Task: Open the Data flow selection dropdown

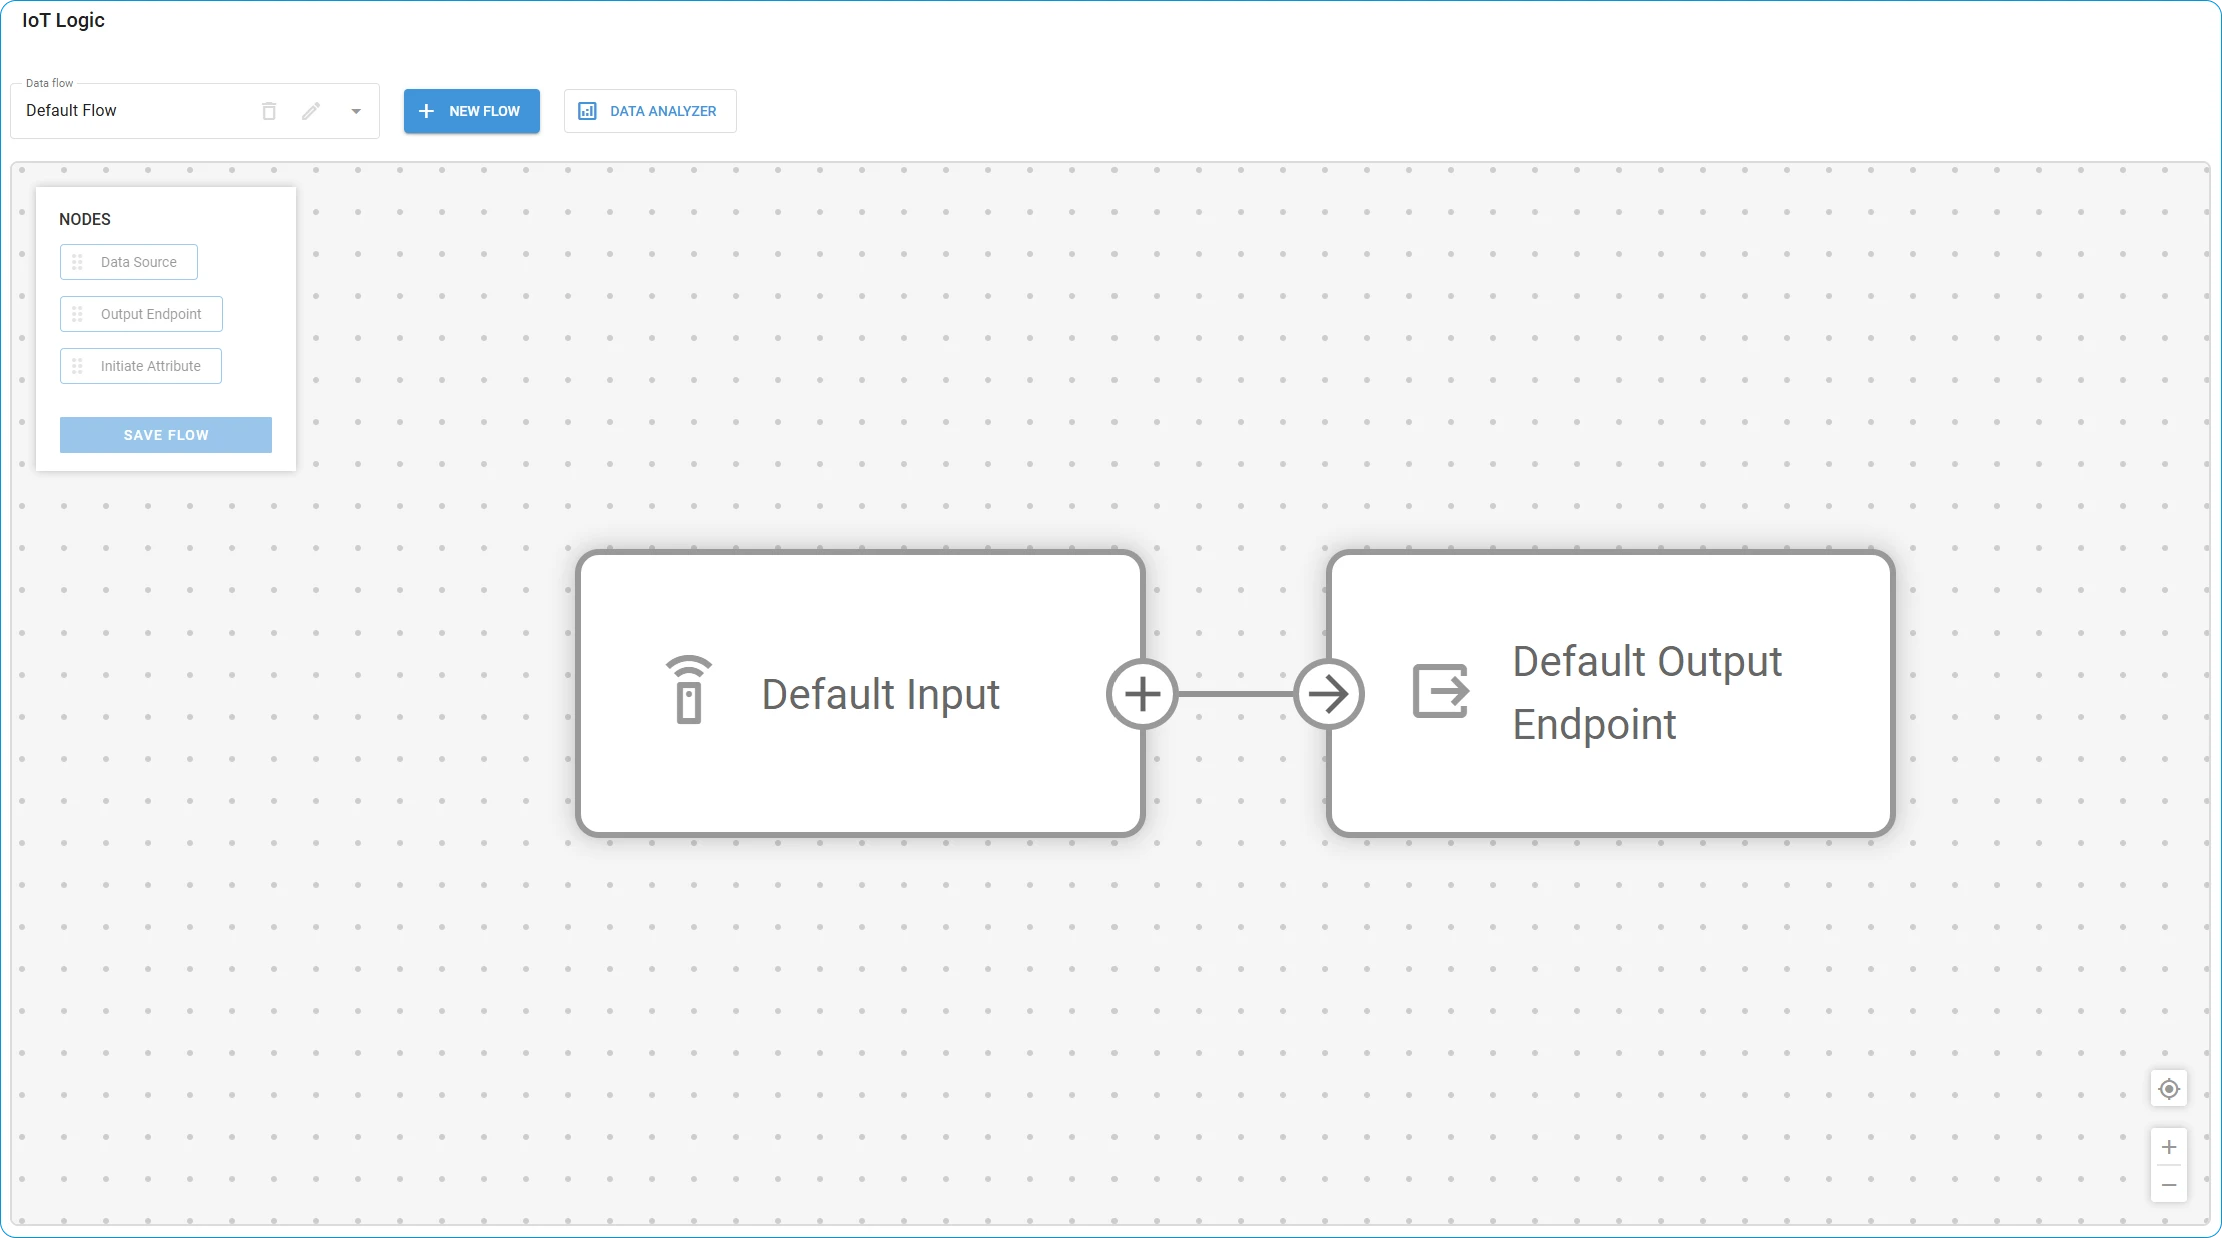Action: point(356,111)
